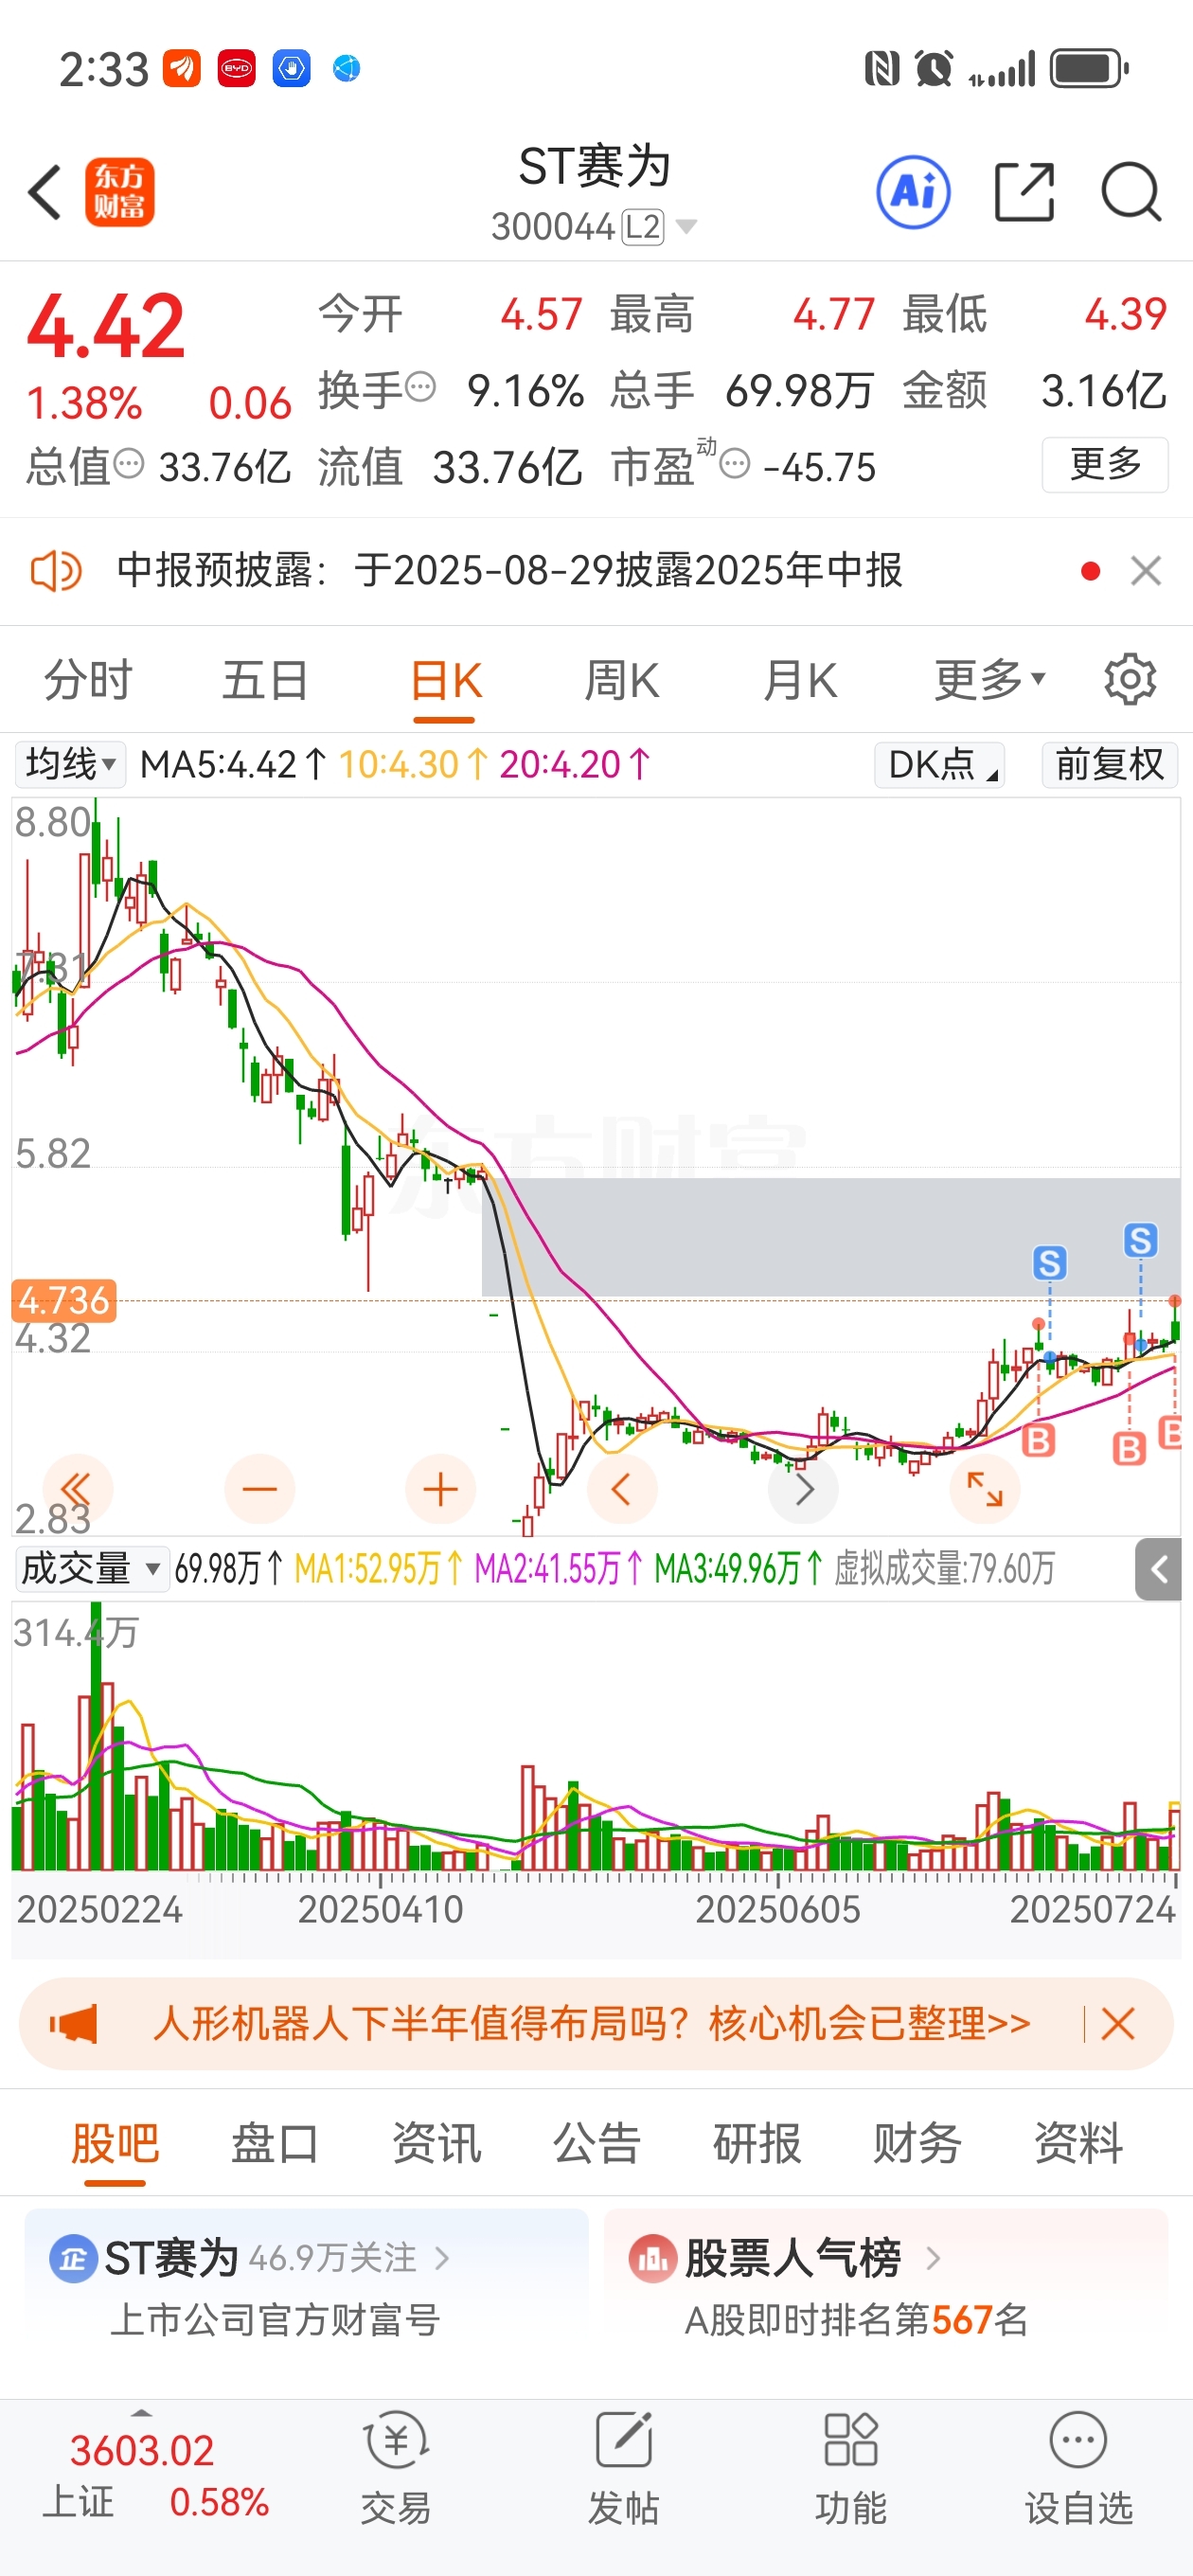1193x2576 pixels.
Task: Switch to 月K chart tab
Action: pyautogui.click(x=800, y=680)
